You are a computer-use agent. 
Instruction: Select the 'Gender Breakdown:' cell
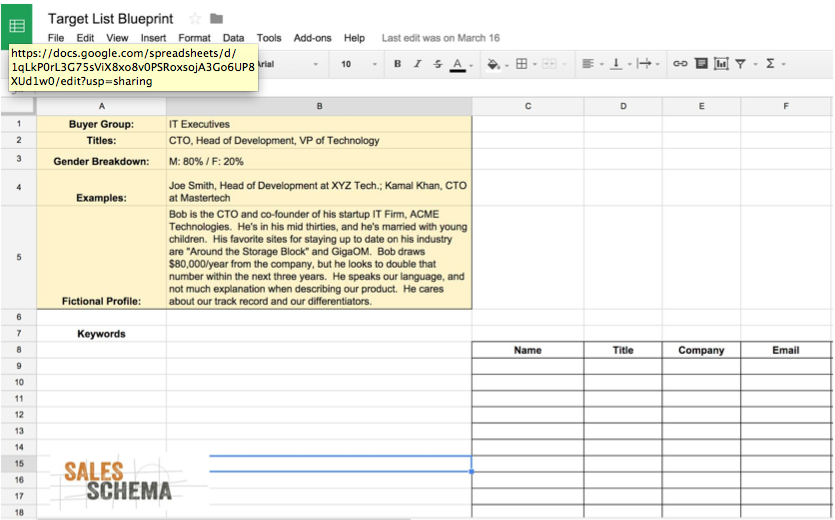click(x=101, y=159)
